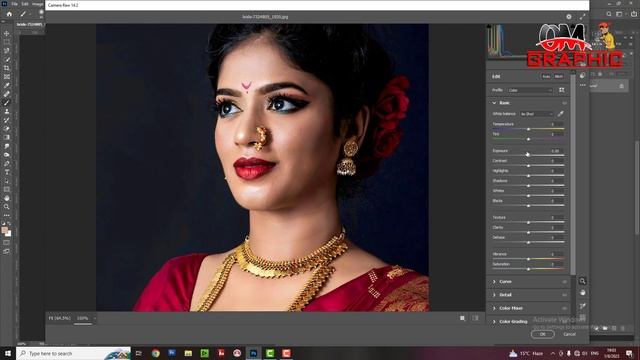Toggle Camera Raw full screen mode
This screenshot has height=360, width=640.
(582, 17)
